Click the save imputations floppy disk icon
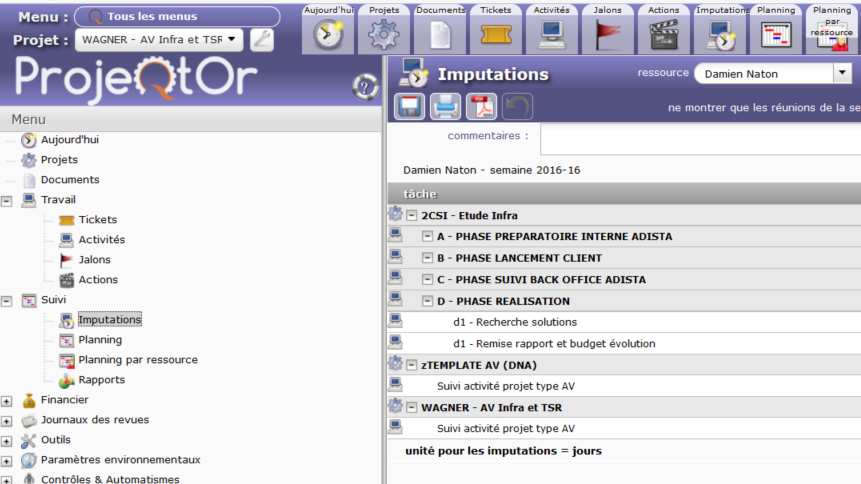Viewport: 861px width, 484px height. pos(410,106)
